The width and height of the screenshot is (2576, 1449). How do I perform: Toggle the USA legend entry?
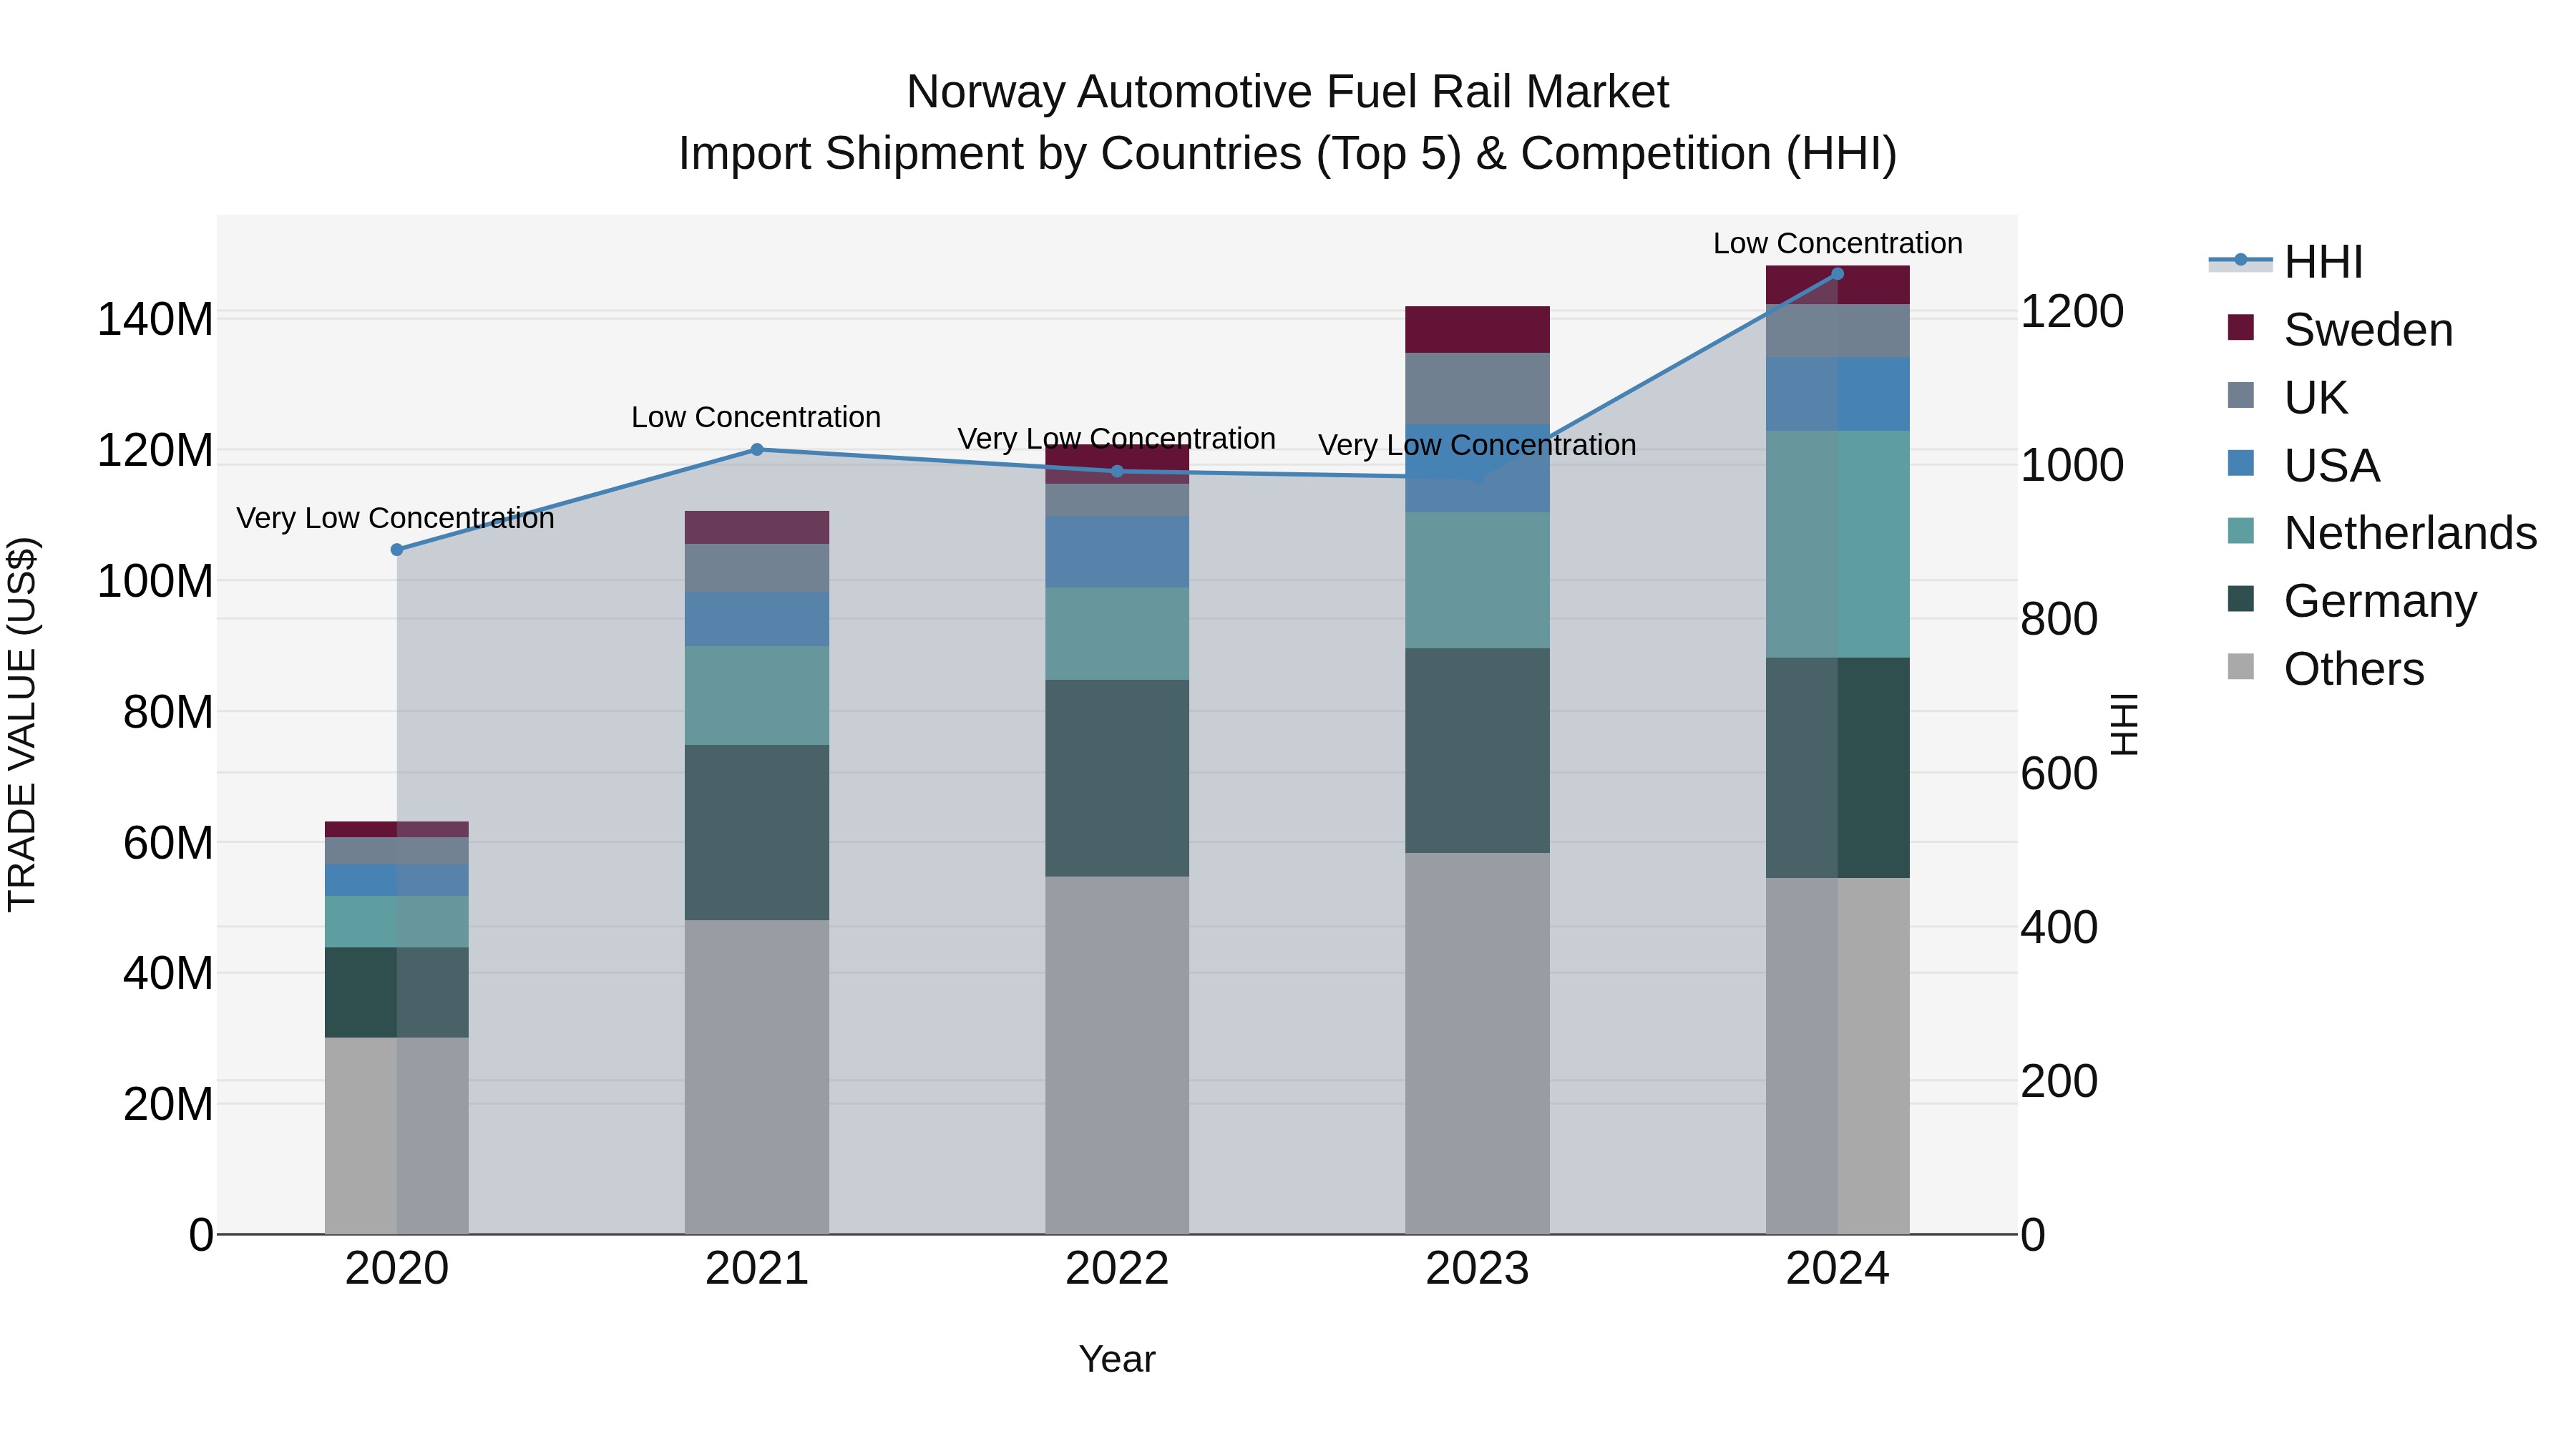point(2303,465)
